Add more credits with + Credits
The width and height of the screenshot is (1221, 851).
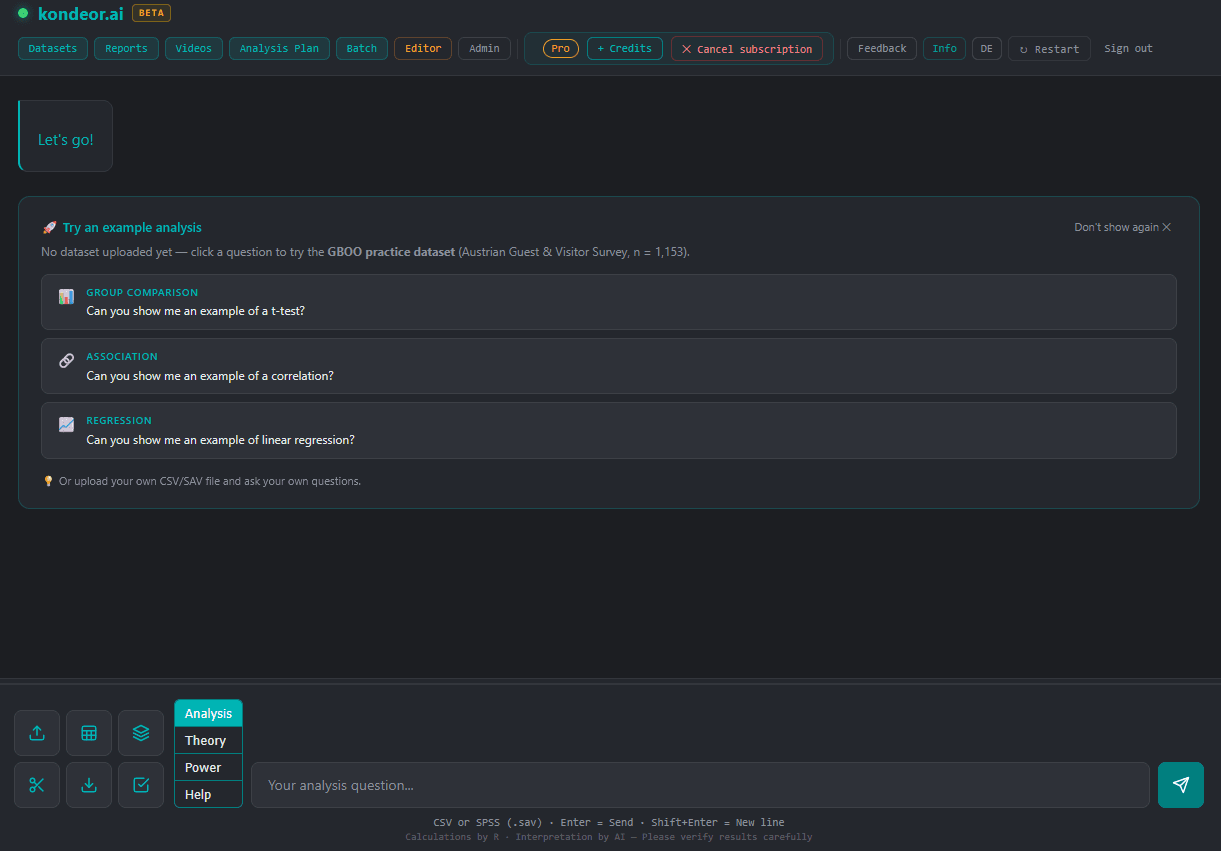[625, 48]
